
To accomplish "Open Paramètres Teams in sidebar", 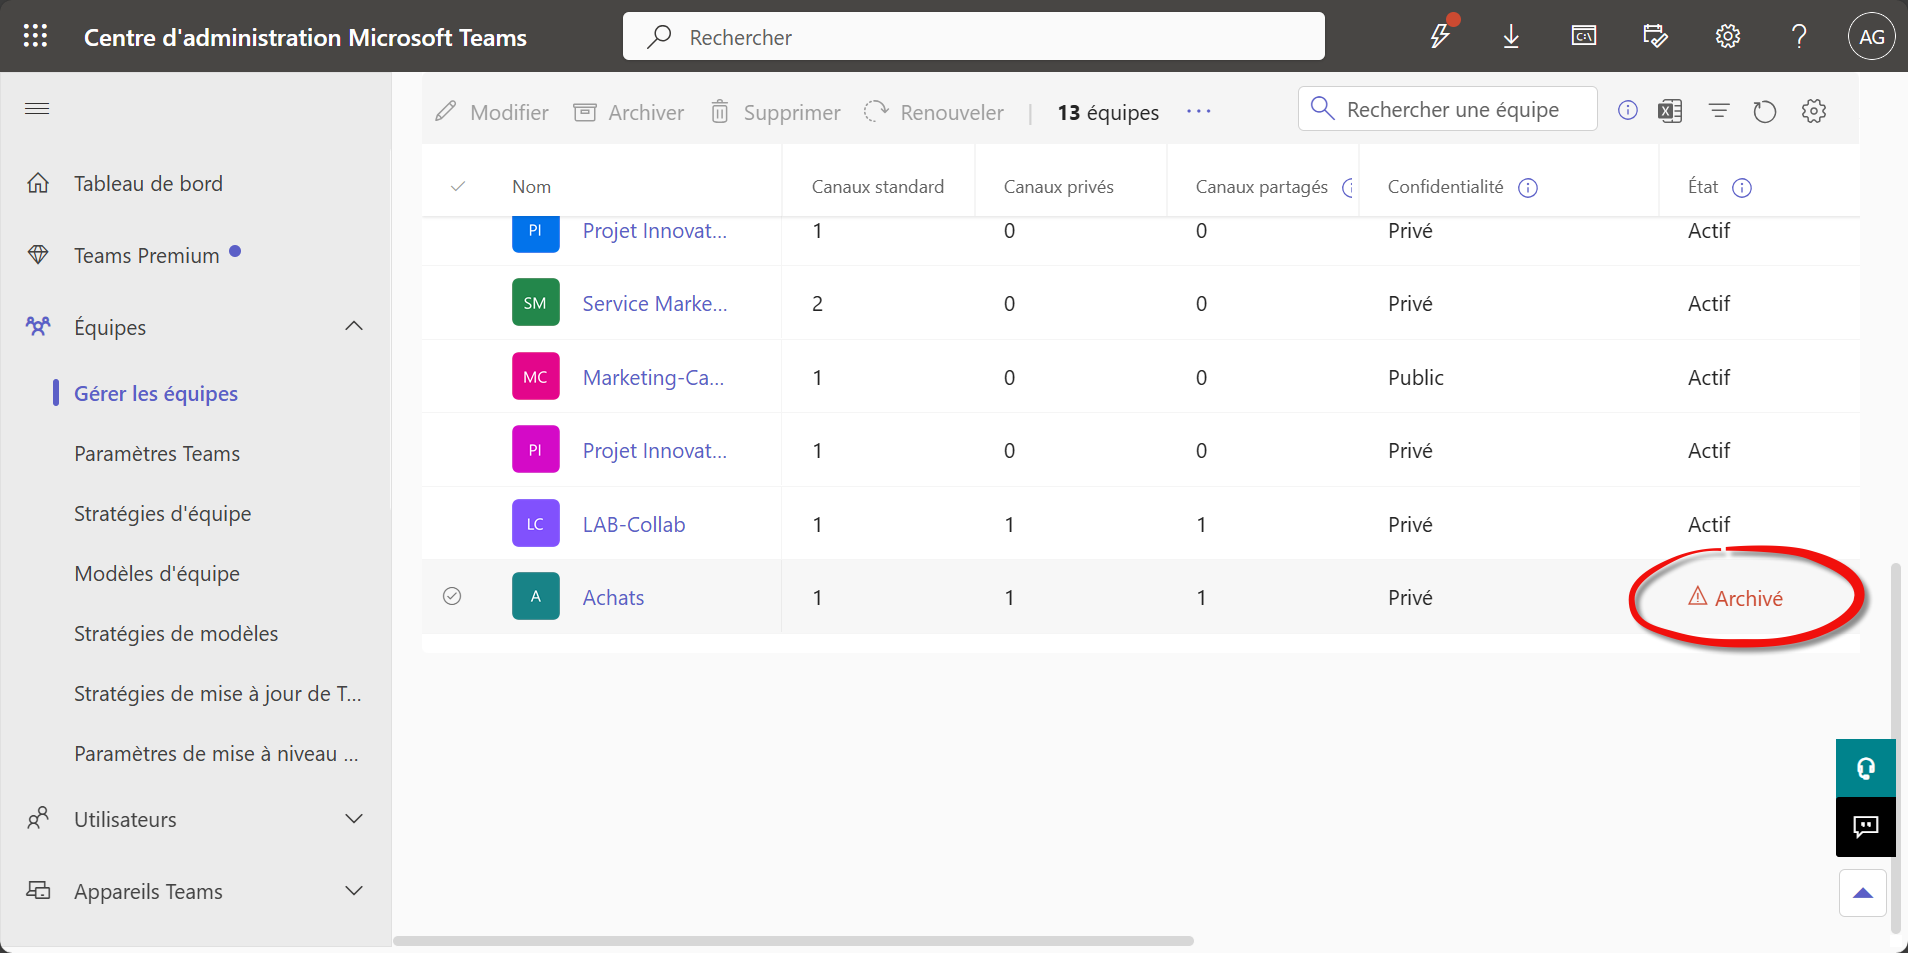I will (157, 454).
